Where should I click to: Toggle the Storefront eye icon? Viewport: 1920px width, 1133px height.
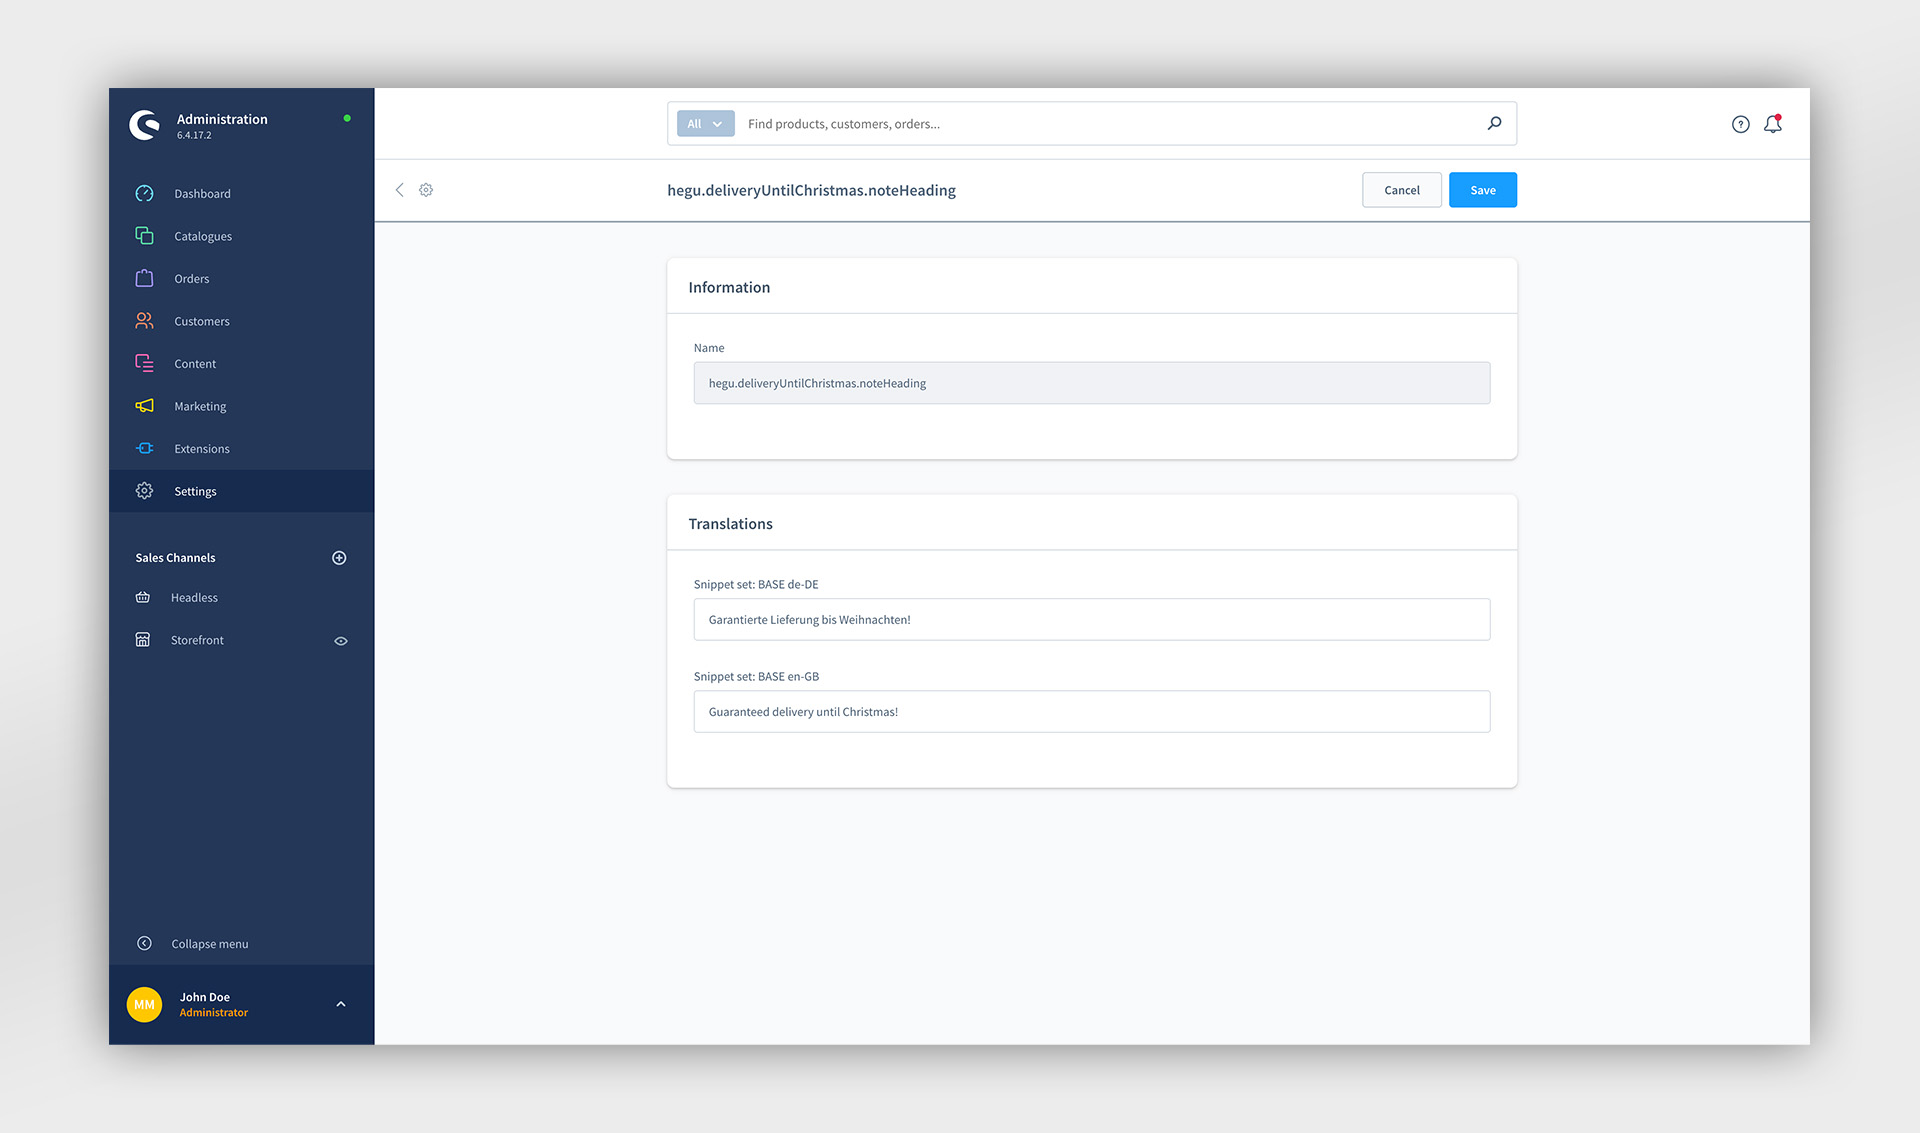pyautogui.click(x=341, y=641)
